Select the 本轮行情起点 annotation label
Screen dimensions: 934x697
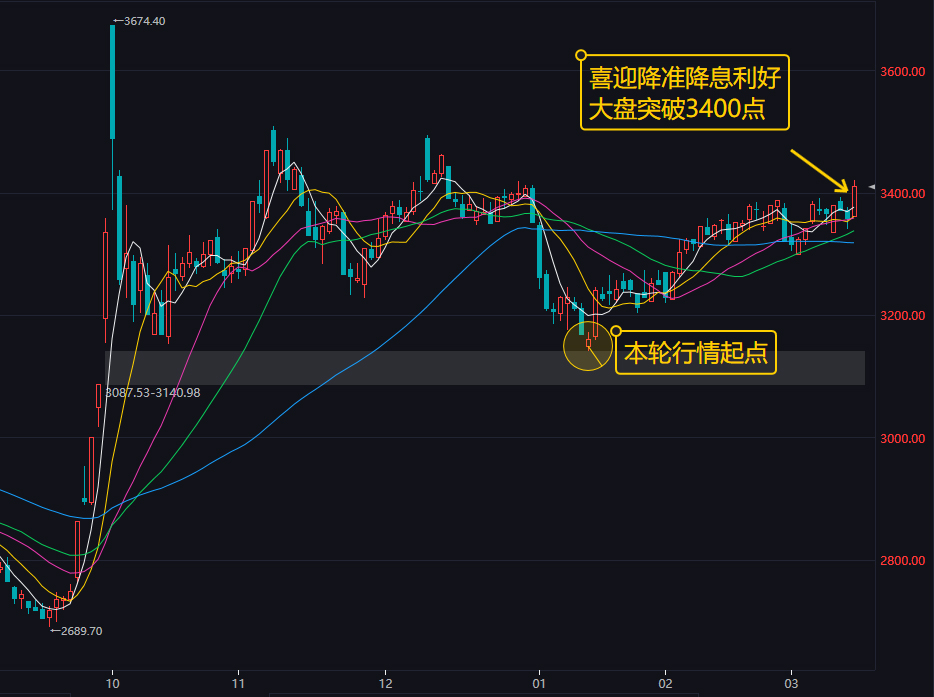point(696,353)
